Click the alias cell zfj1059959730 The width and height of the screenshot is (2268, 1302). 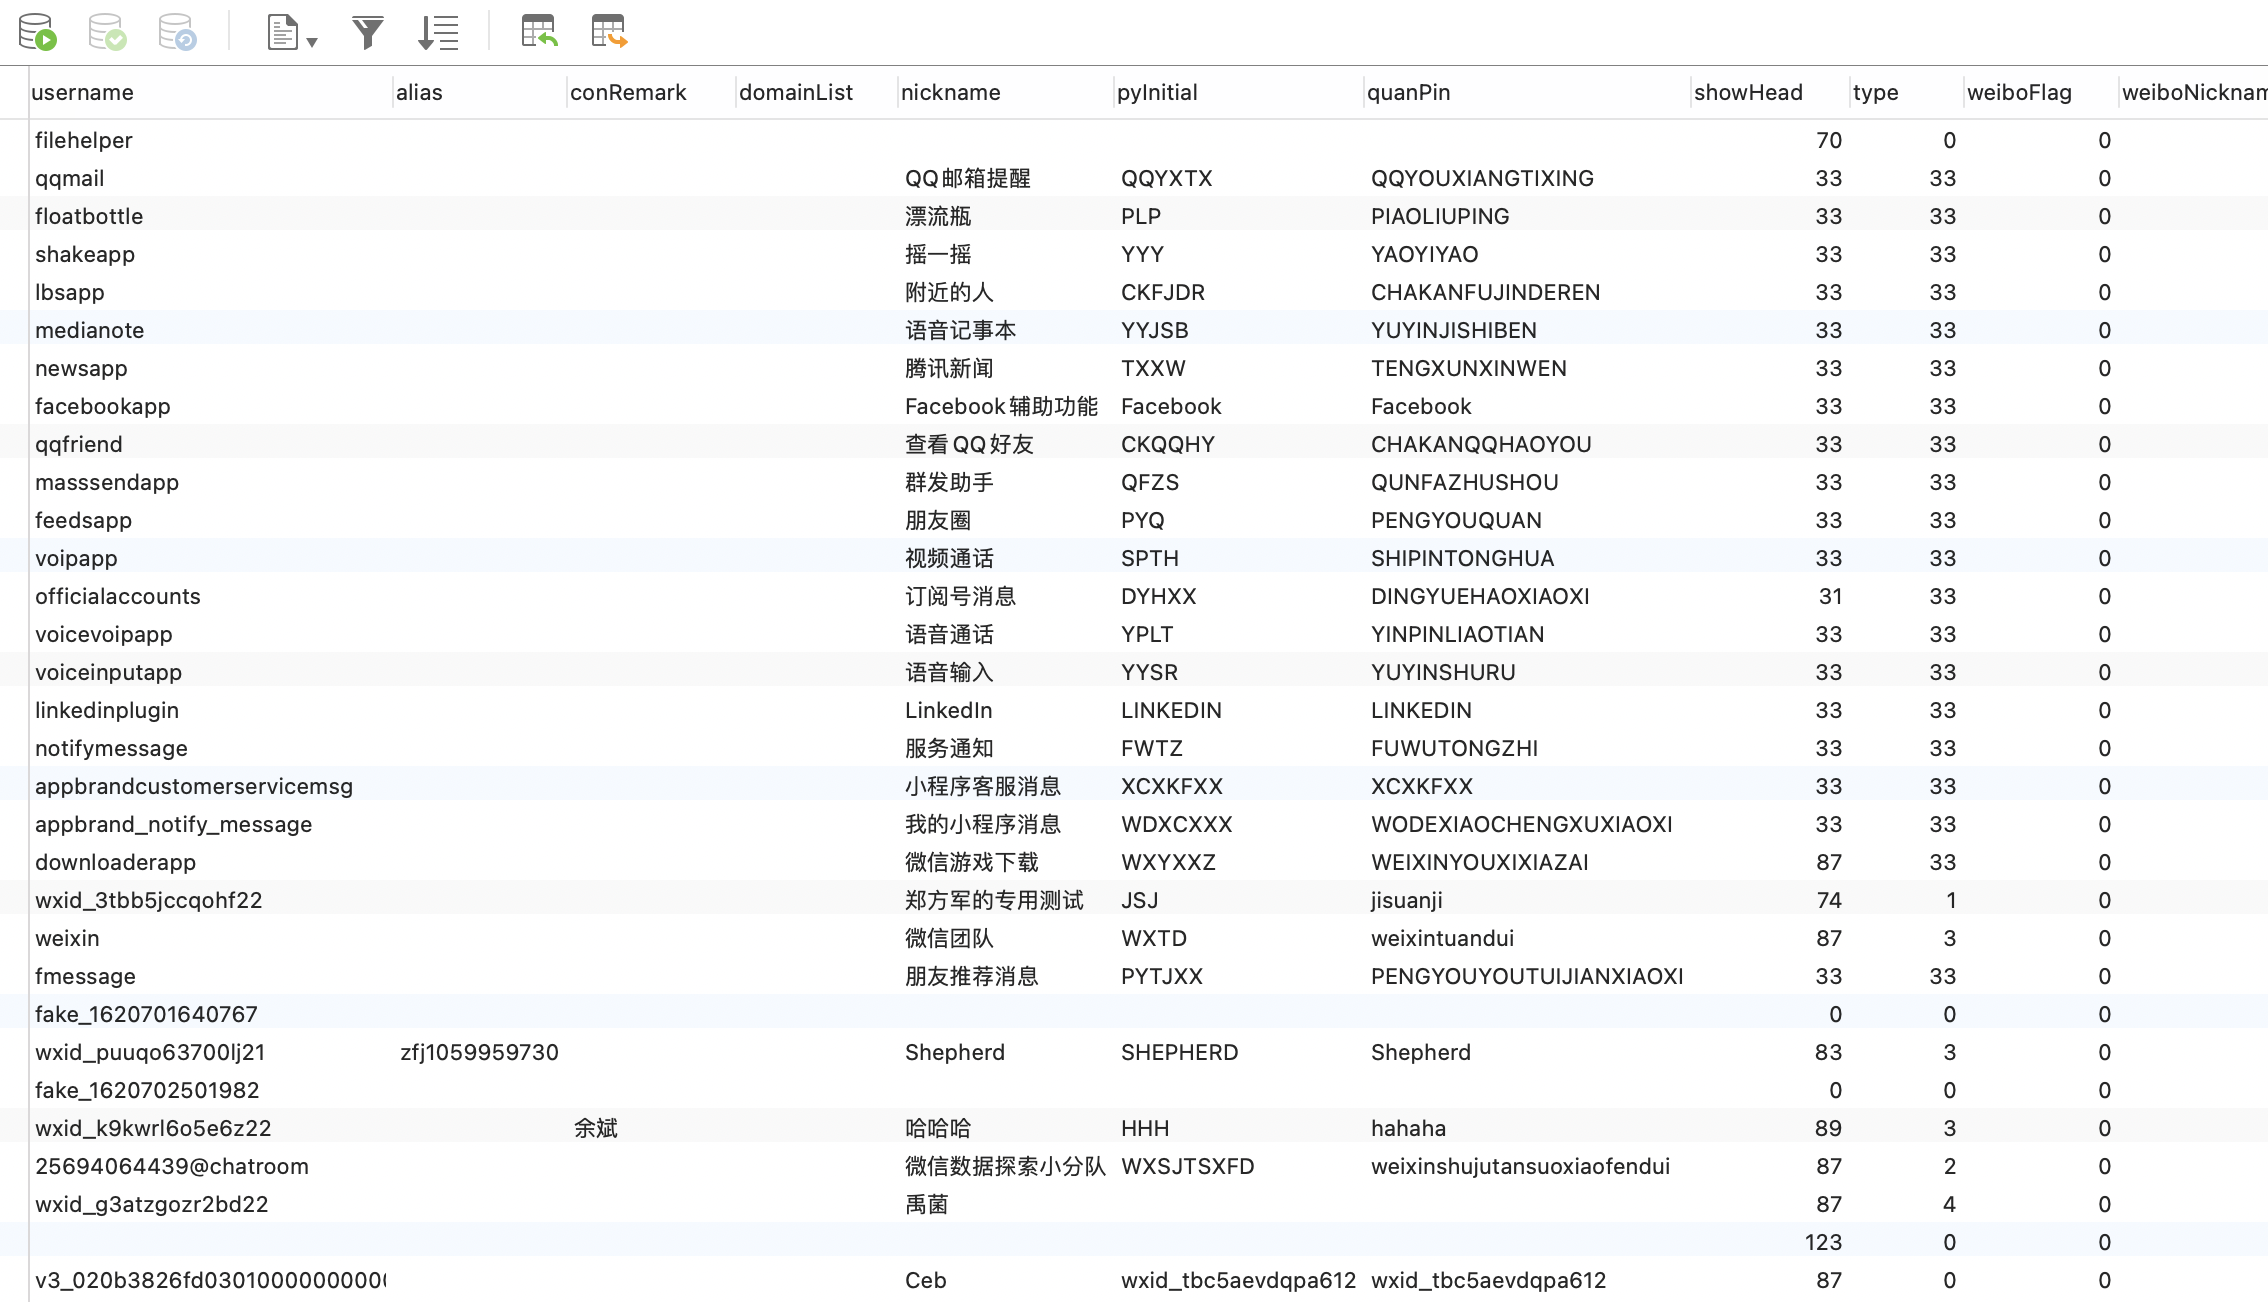click(x=479, y=1053)
